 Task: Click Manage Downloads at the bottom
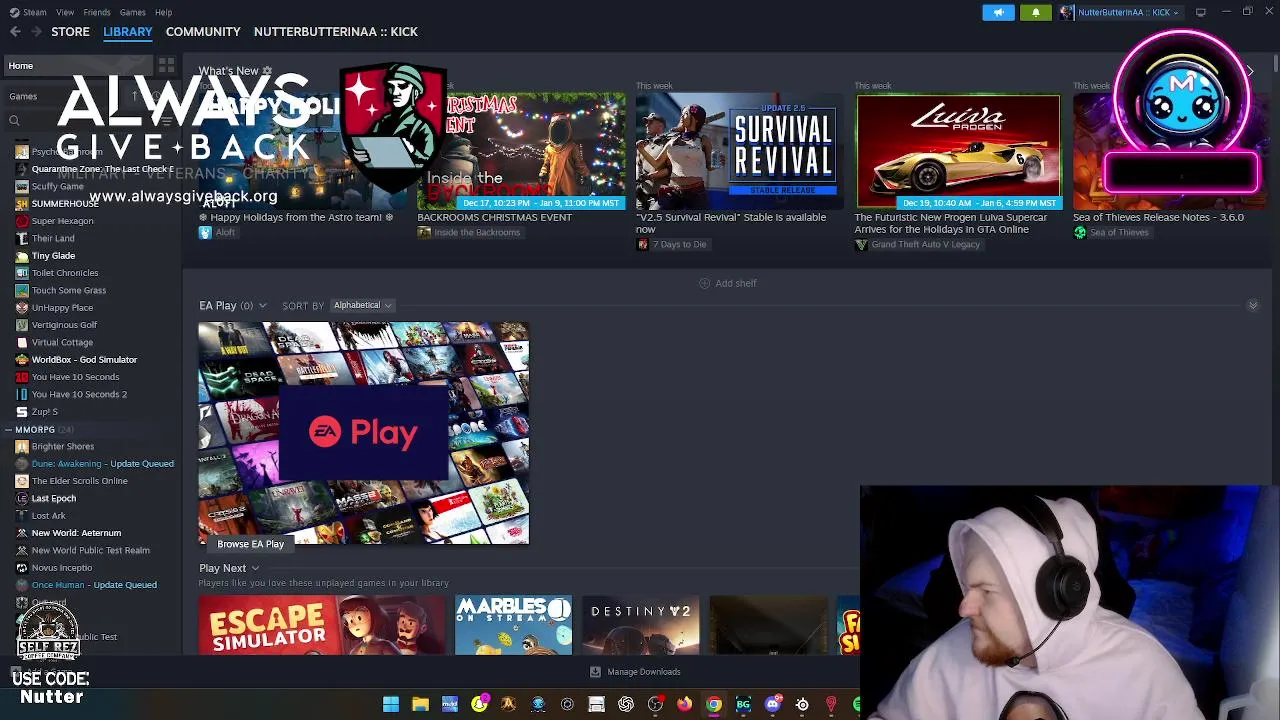(x=635, y=672)
